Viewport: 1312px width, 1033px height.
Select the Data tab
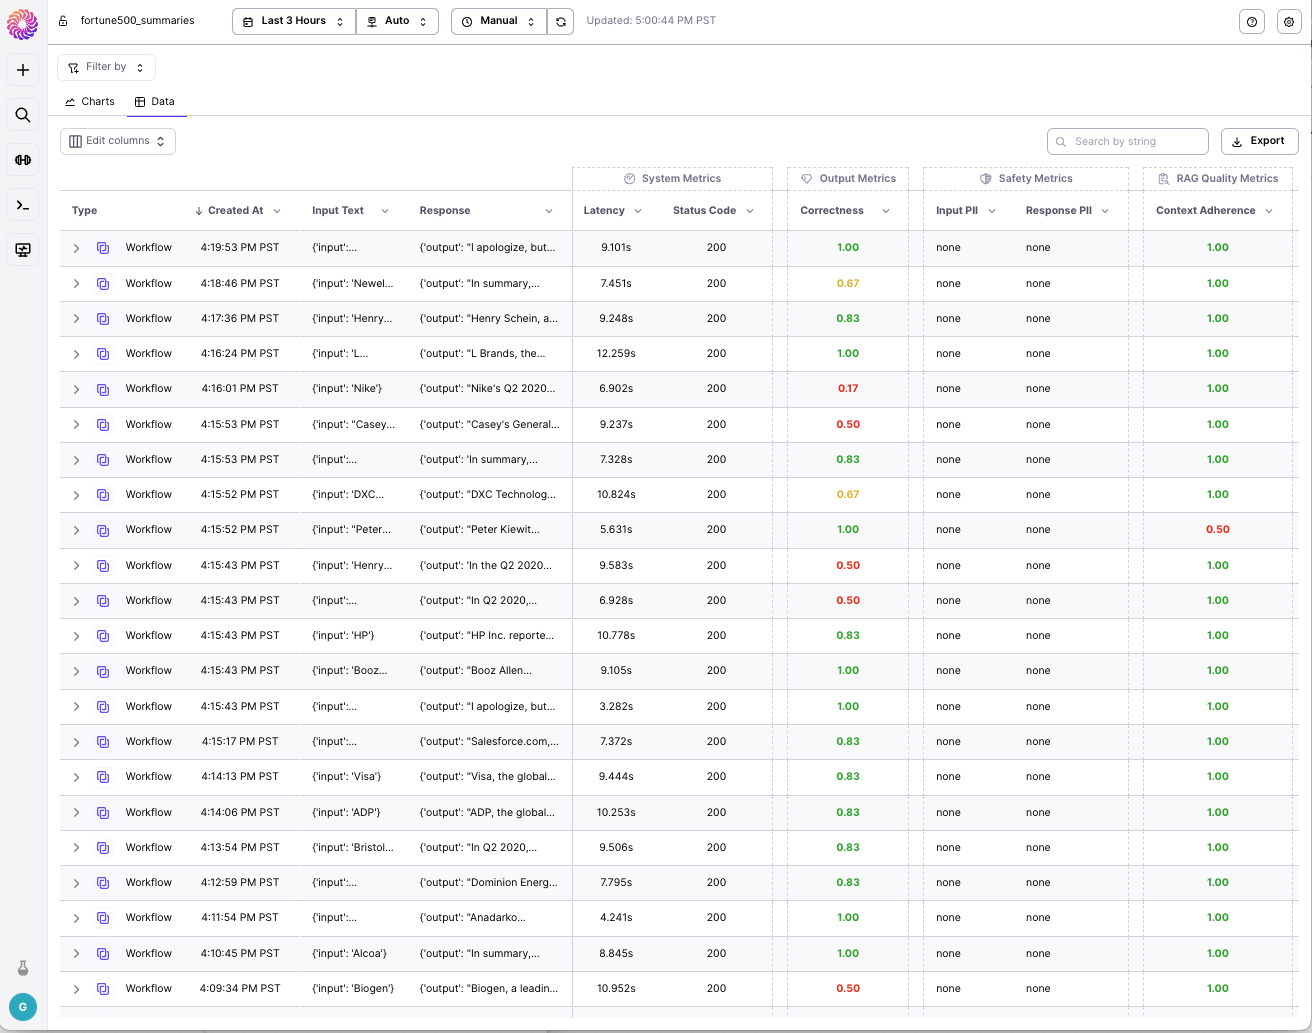tap(155, 102)
